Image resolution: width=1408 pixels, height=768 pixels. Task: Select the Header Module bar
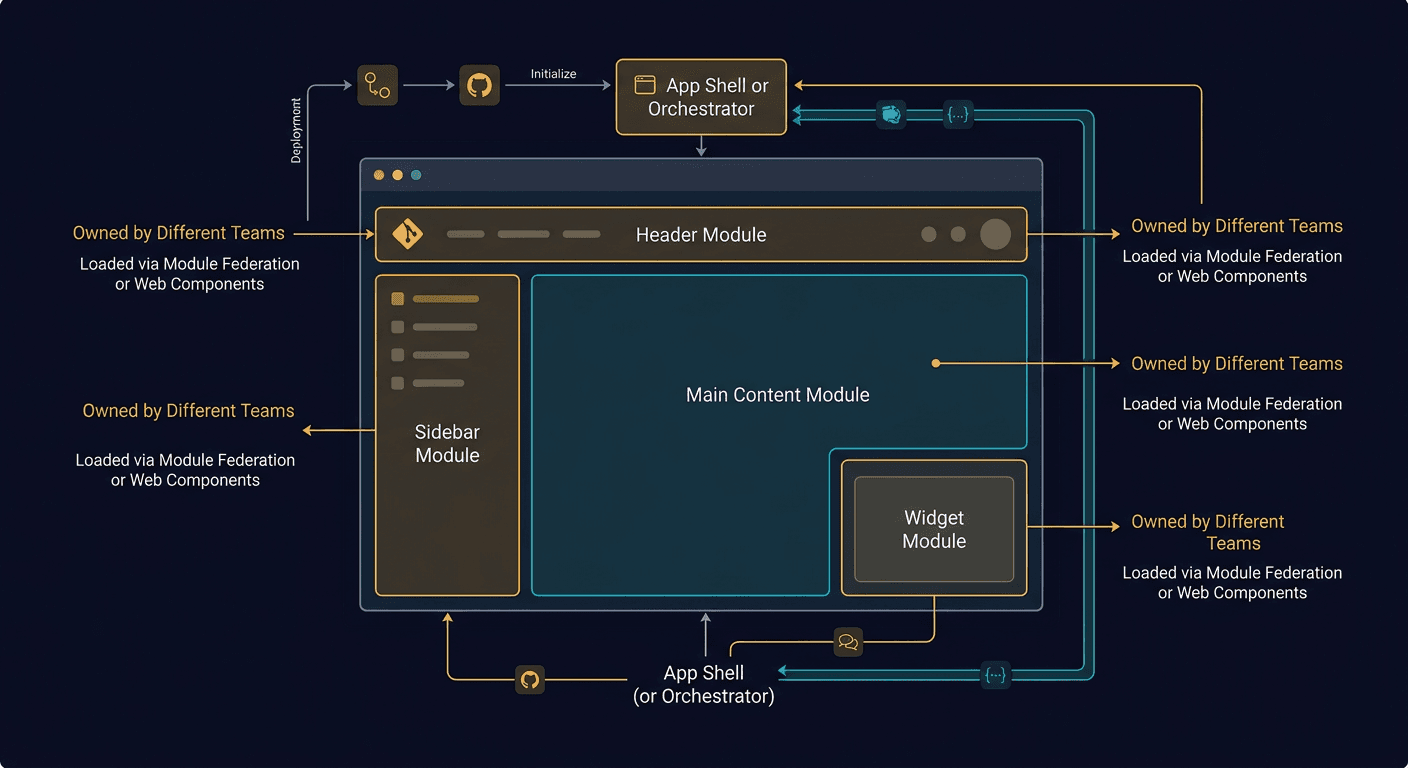pyautogui.click(x=700, y=234)
